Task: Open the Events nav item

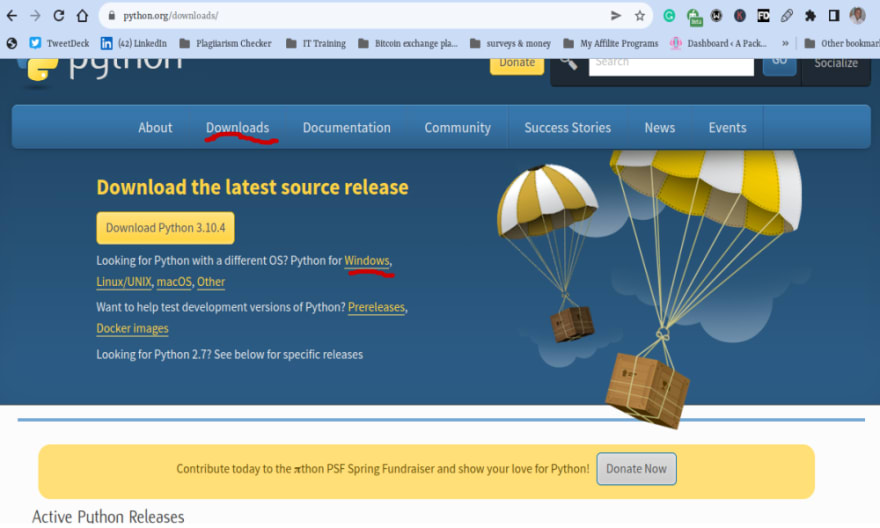Action: (727, 127)
